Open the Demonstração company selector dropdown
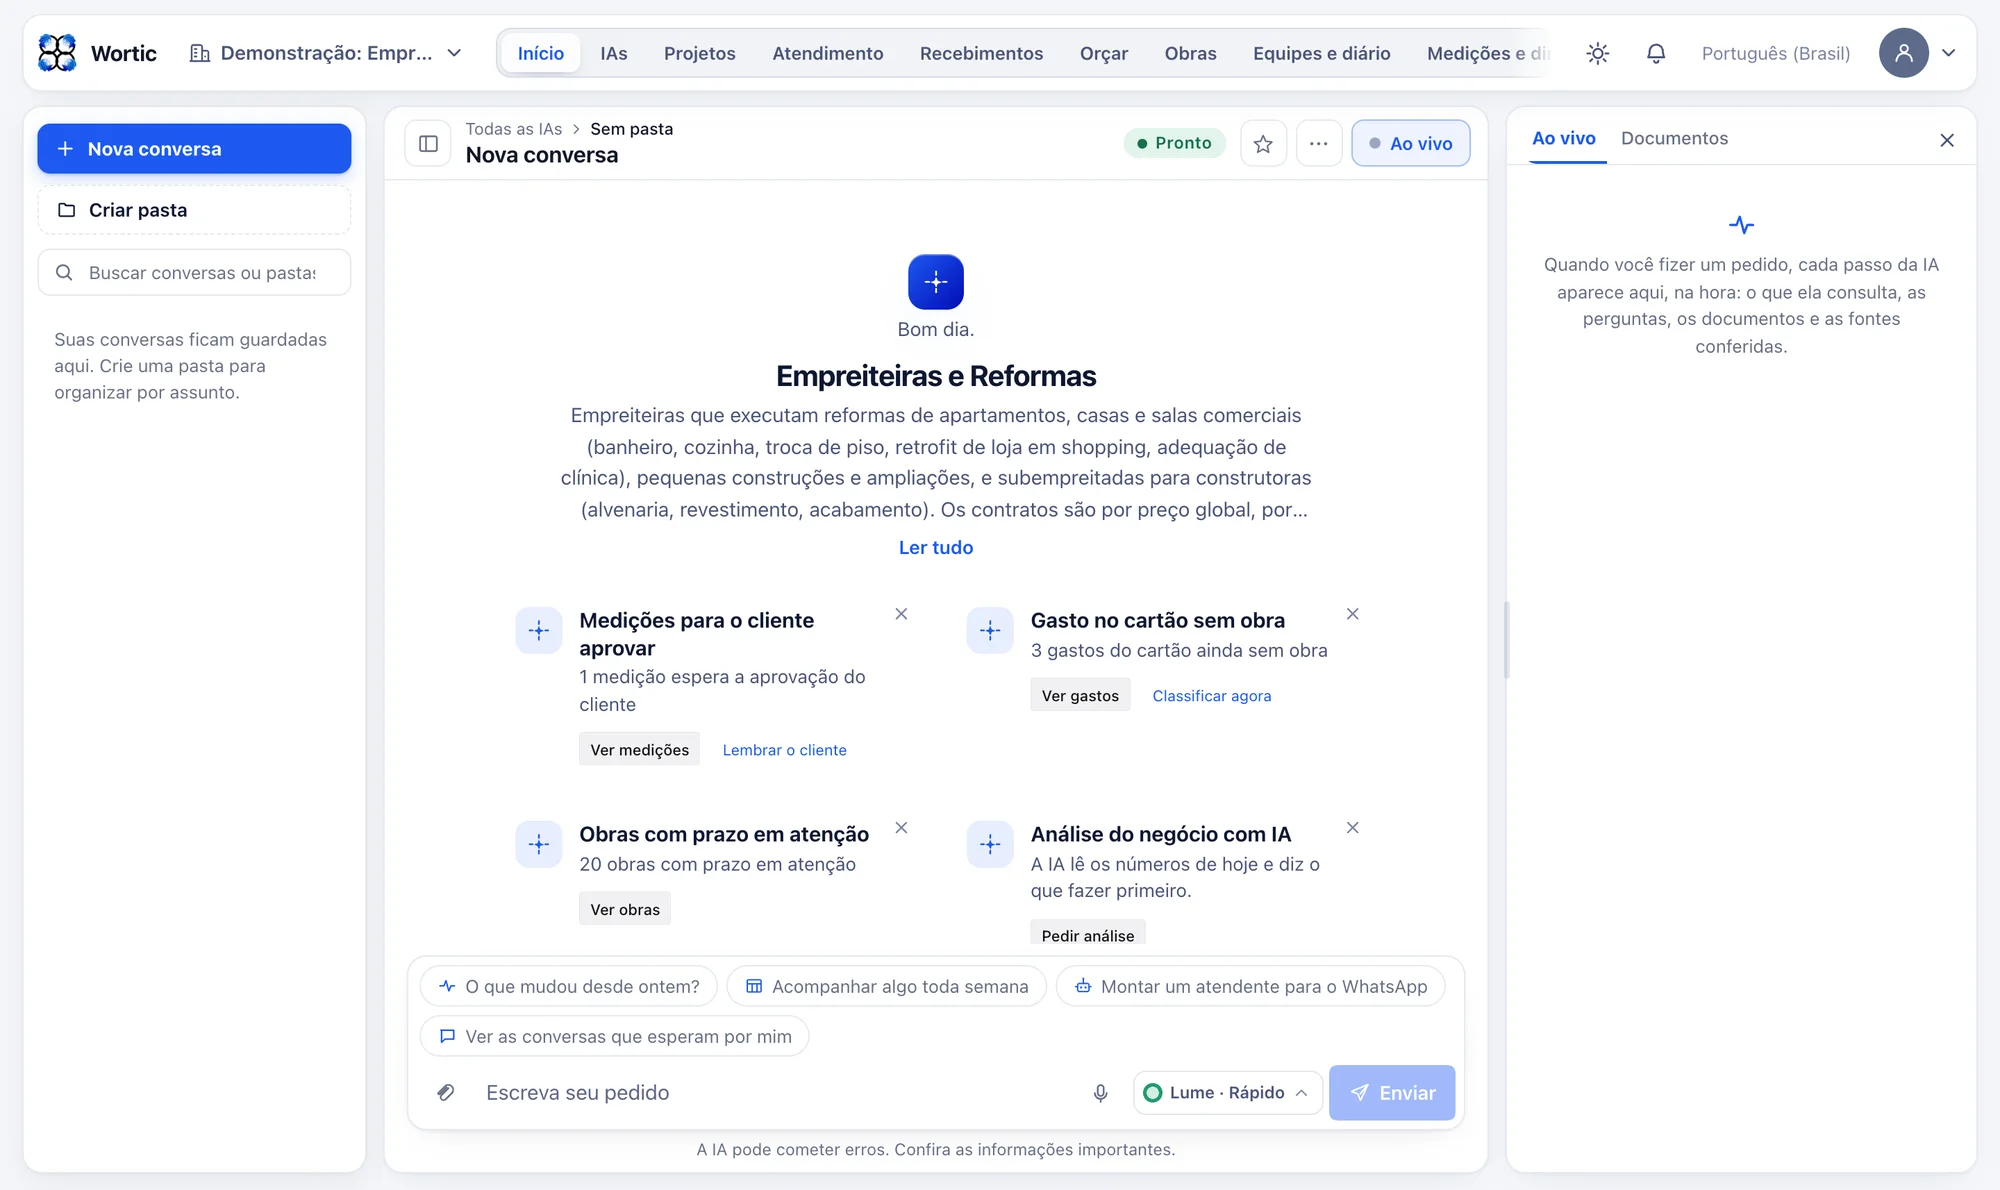 [326, 53]
